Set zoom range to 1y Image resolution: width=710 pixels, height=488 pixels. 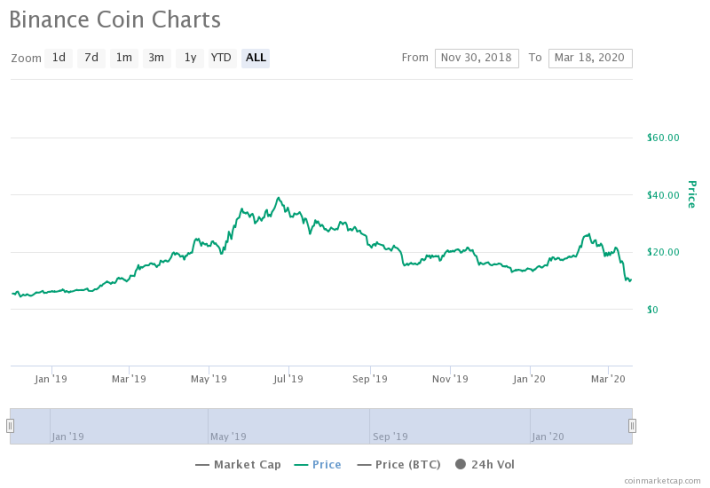coord(190,58)
